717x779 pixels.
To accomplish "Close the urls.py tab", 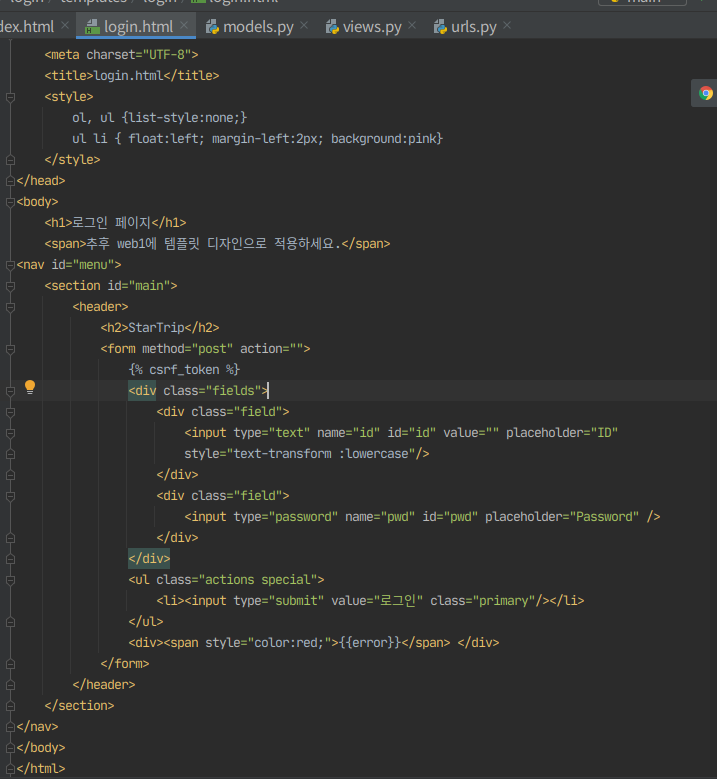I will click(507, 25).
